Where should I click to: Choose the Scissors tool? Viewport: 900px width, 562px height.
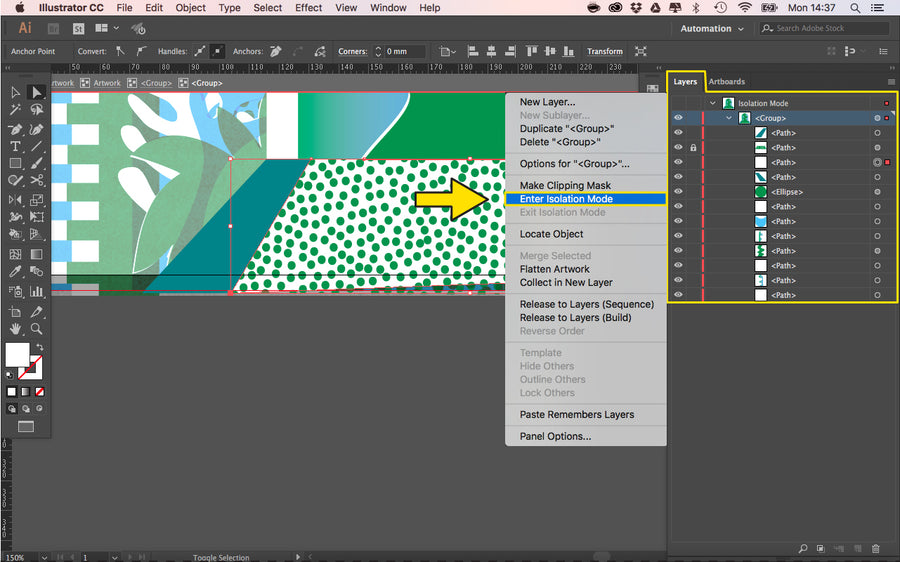[37, 181]
